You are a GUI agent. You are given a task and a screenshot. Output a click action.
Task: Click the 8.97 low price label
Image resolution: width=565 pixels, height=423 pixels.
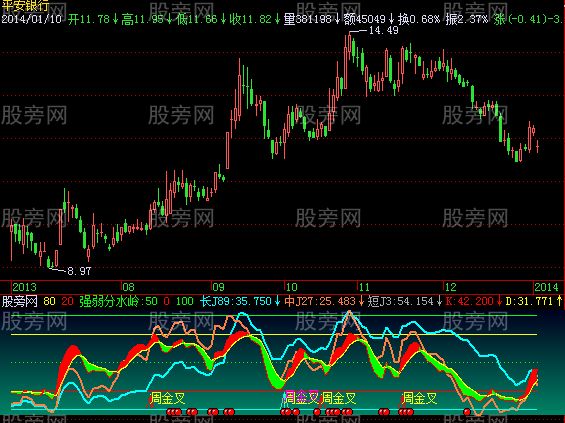click(79, 271)
